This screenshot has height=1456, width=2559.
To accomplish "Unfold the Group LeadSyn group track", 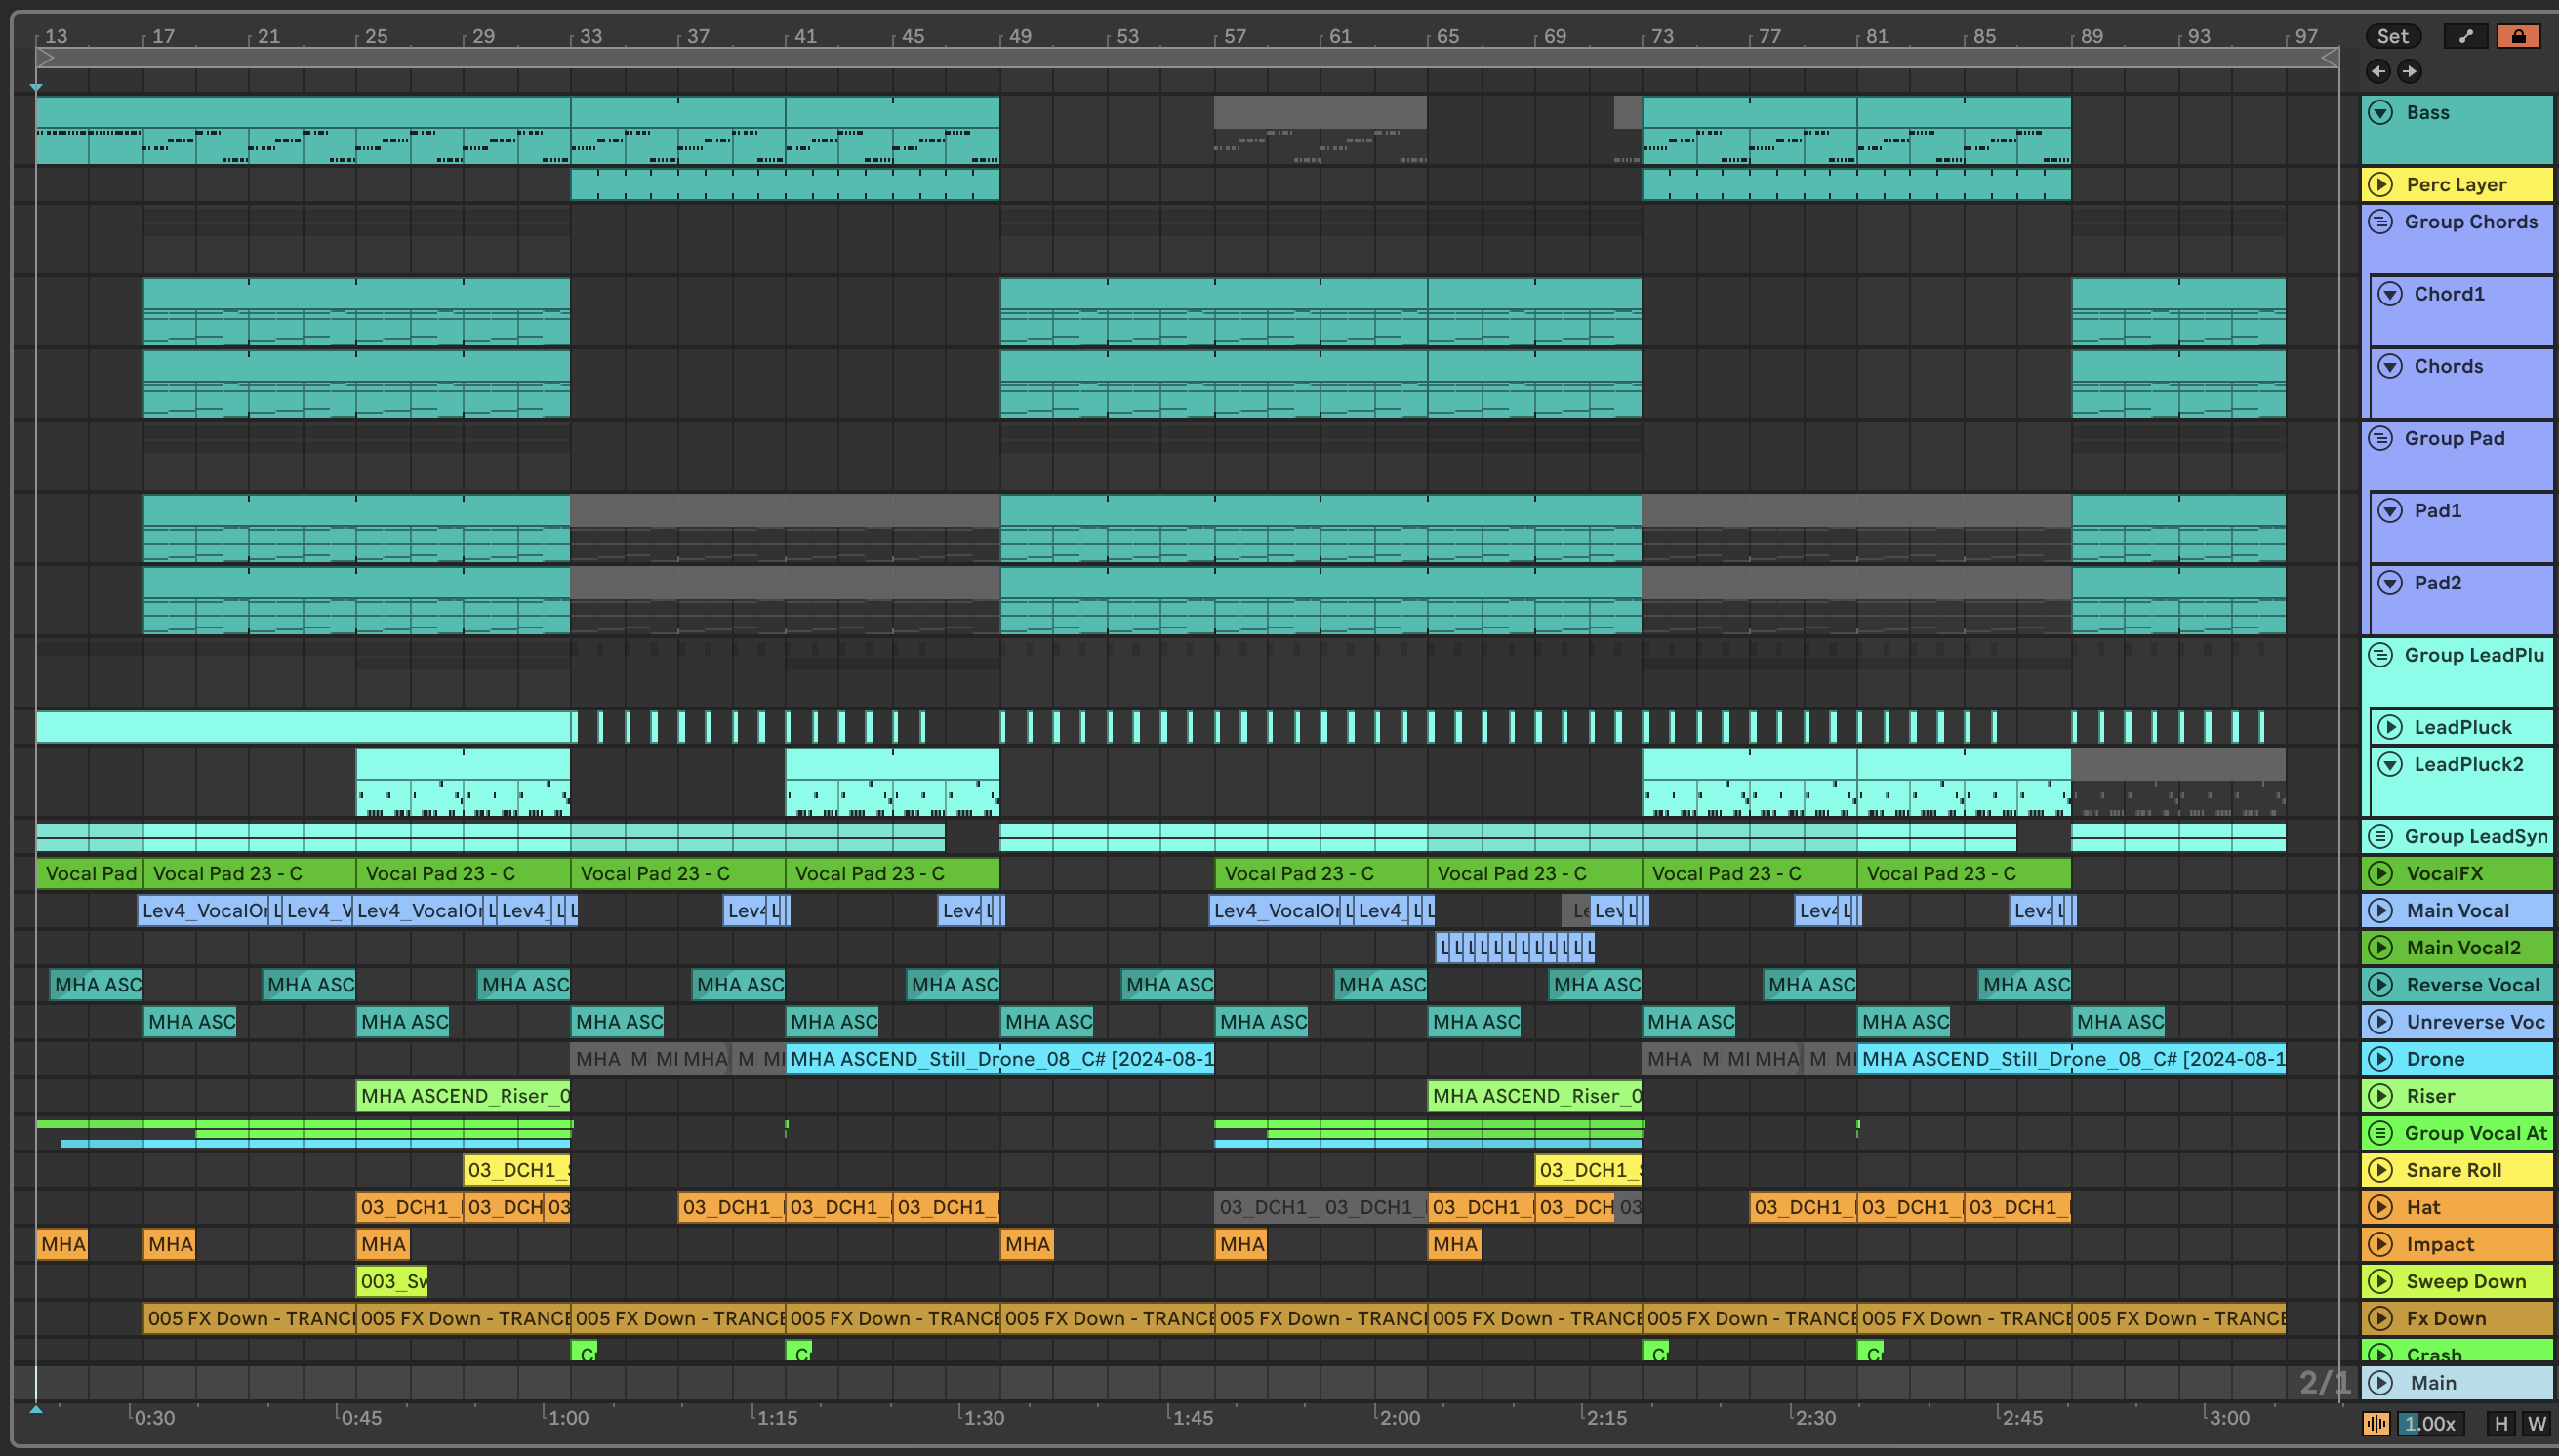I will pos(2381,836).
